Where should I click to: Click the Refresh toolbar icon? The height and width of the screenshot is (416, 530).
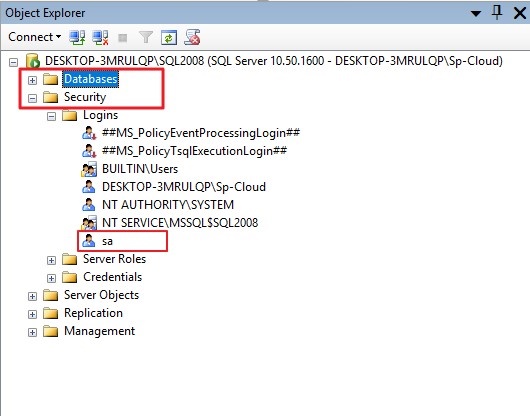(169, 38)
